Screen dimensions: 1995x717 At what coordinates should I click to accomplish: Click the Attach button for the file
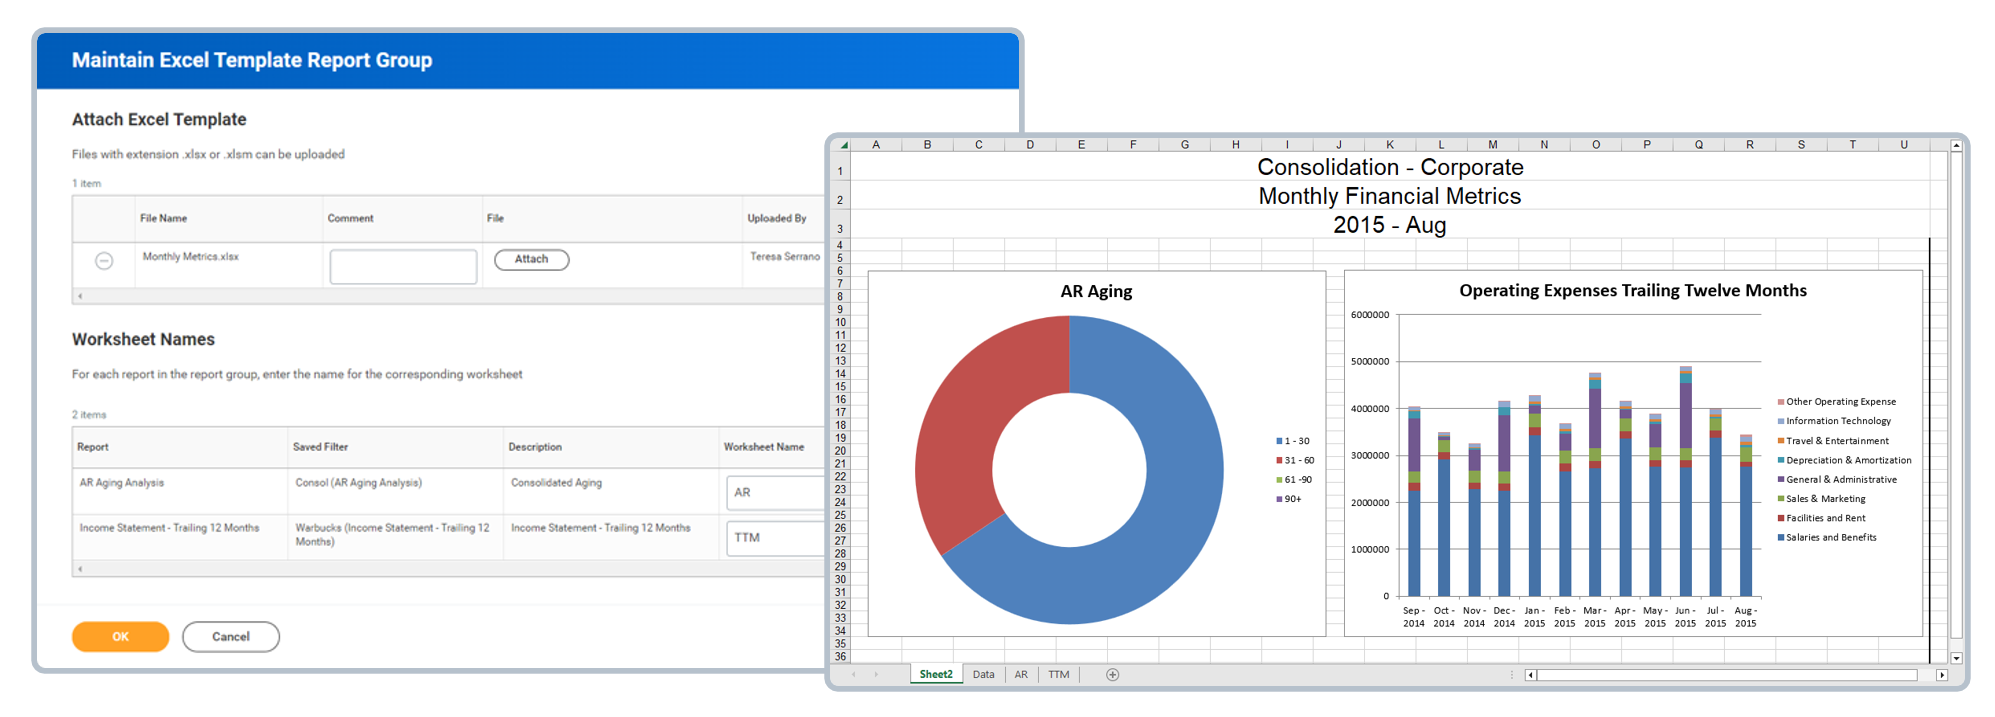(x=532, y=260)
